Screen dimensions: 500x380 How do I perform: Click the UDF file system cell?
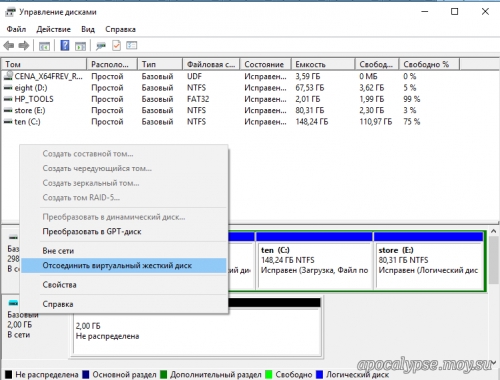[x=194, y=77]
